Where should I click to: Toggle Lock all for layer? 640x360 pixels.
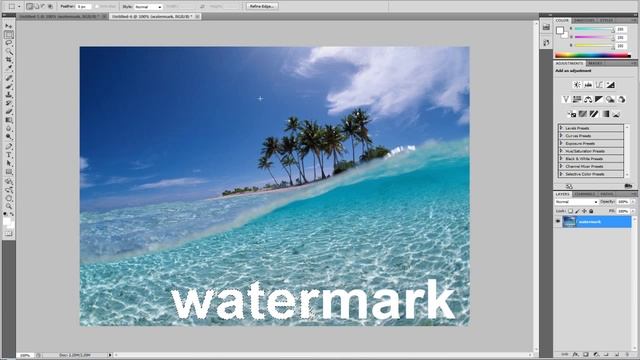point(591,211)
